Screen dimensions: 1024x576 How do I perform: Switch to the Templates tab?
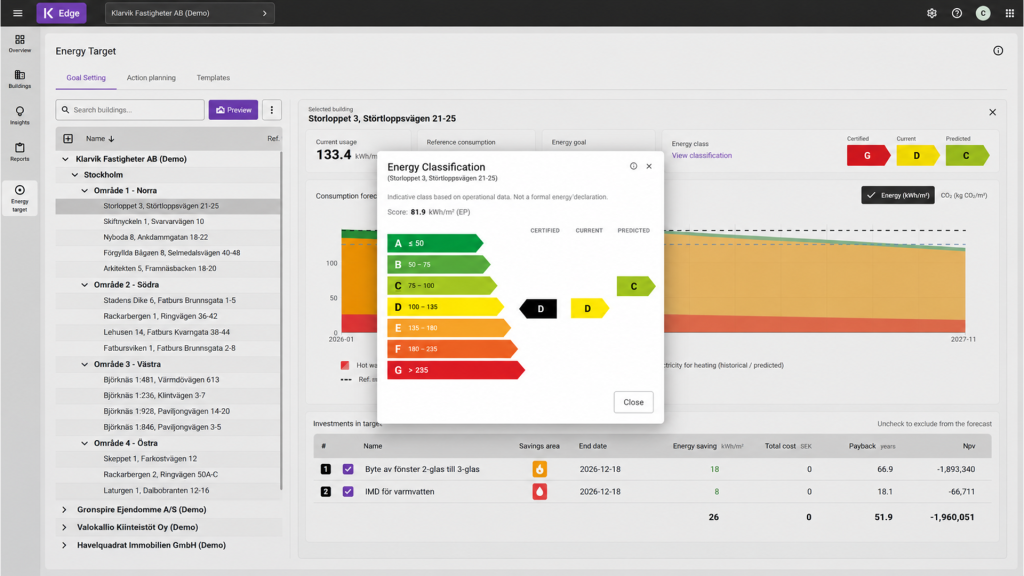213,78
